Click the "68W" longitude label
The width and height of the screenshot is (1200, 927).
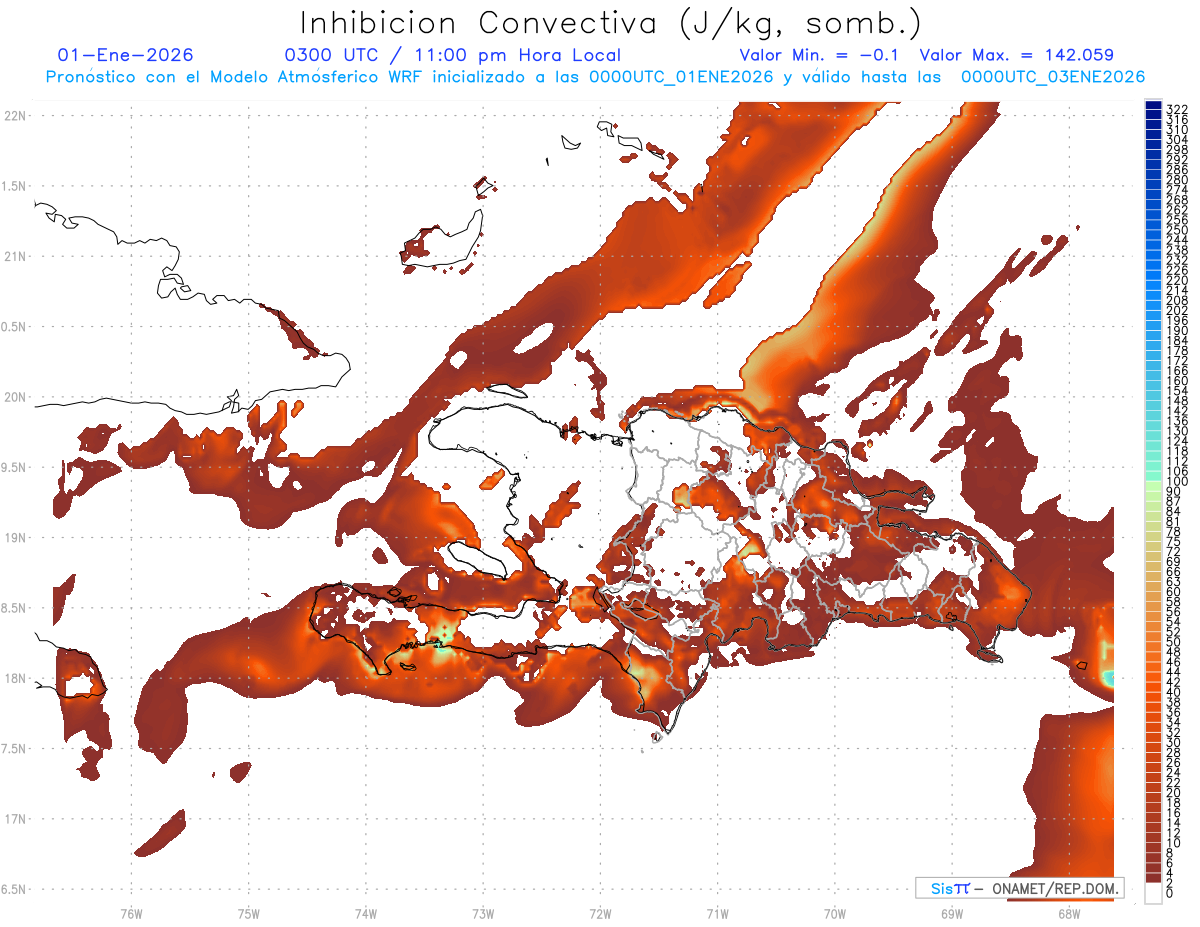pos(1069,913)
